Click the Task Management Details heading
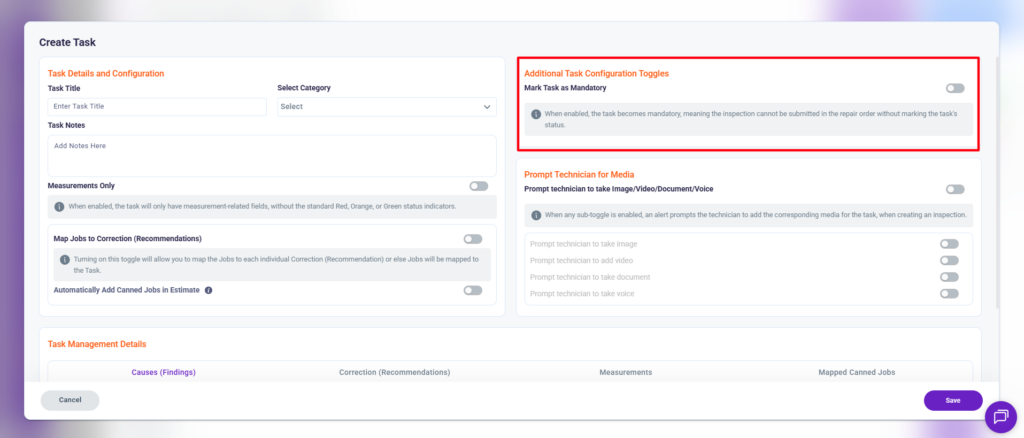 pyautogui.click(x=97, y=344)
